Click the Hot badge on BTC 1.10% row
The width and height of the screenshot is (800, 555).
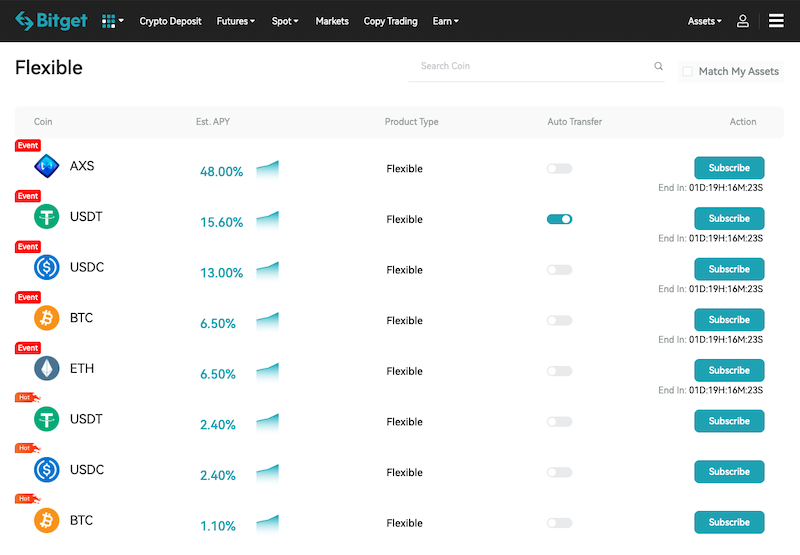(x=28, y=498)
